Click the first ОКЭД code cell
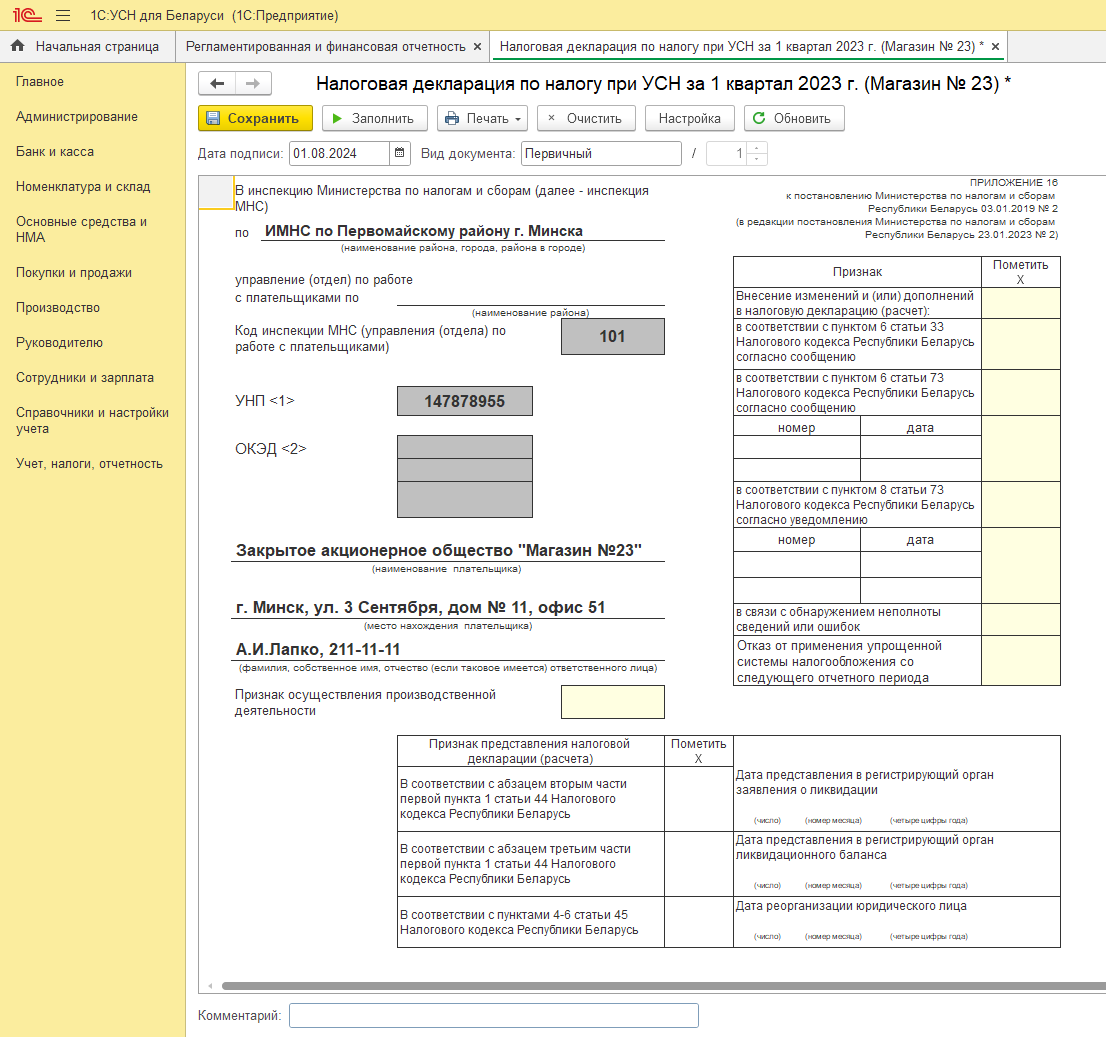Viewport: 1106px width, 1037px height. pyautogui.click(x=465, y=447)
